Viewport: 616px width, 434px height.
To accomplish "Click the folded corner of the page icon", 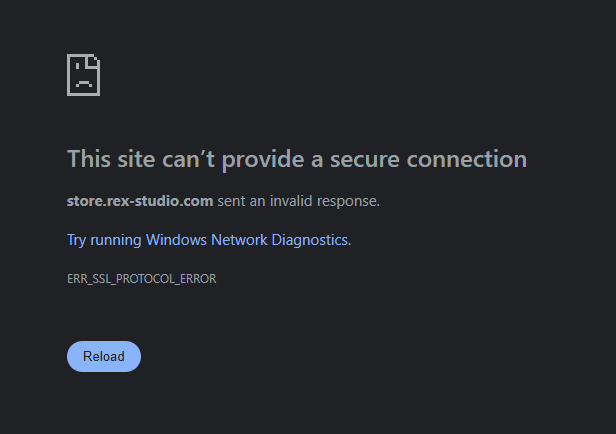I will coord(94,60).
